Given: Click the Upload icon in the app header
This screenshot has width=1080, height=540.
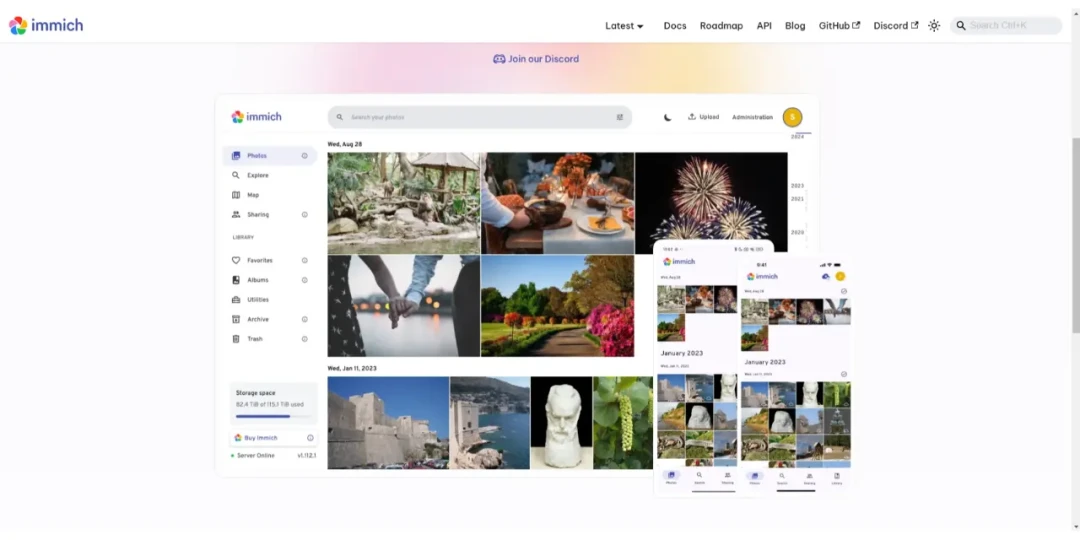Looking at the screenshot, I should (x=692, y=117).
